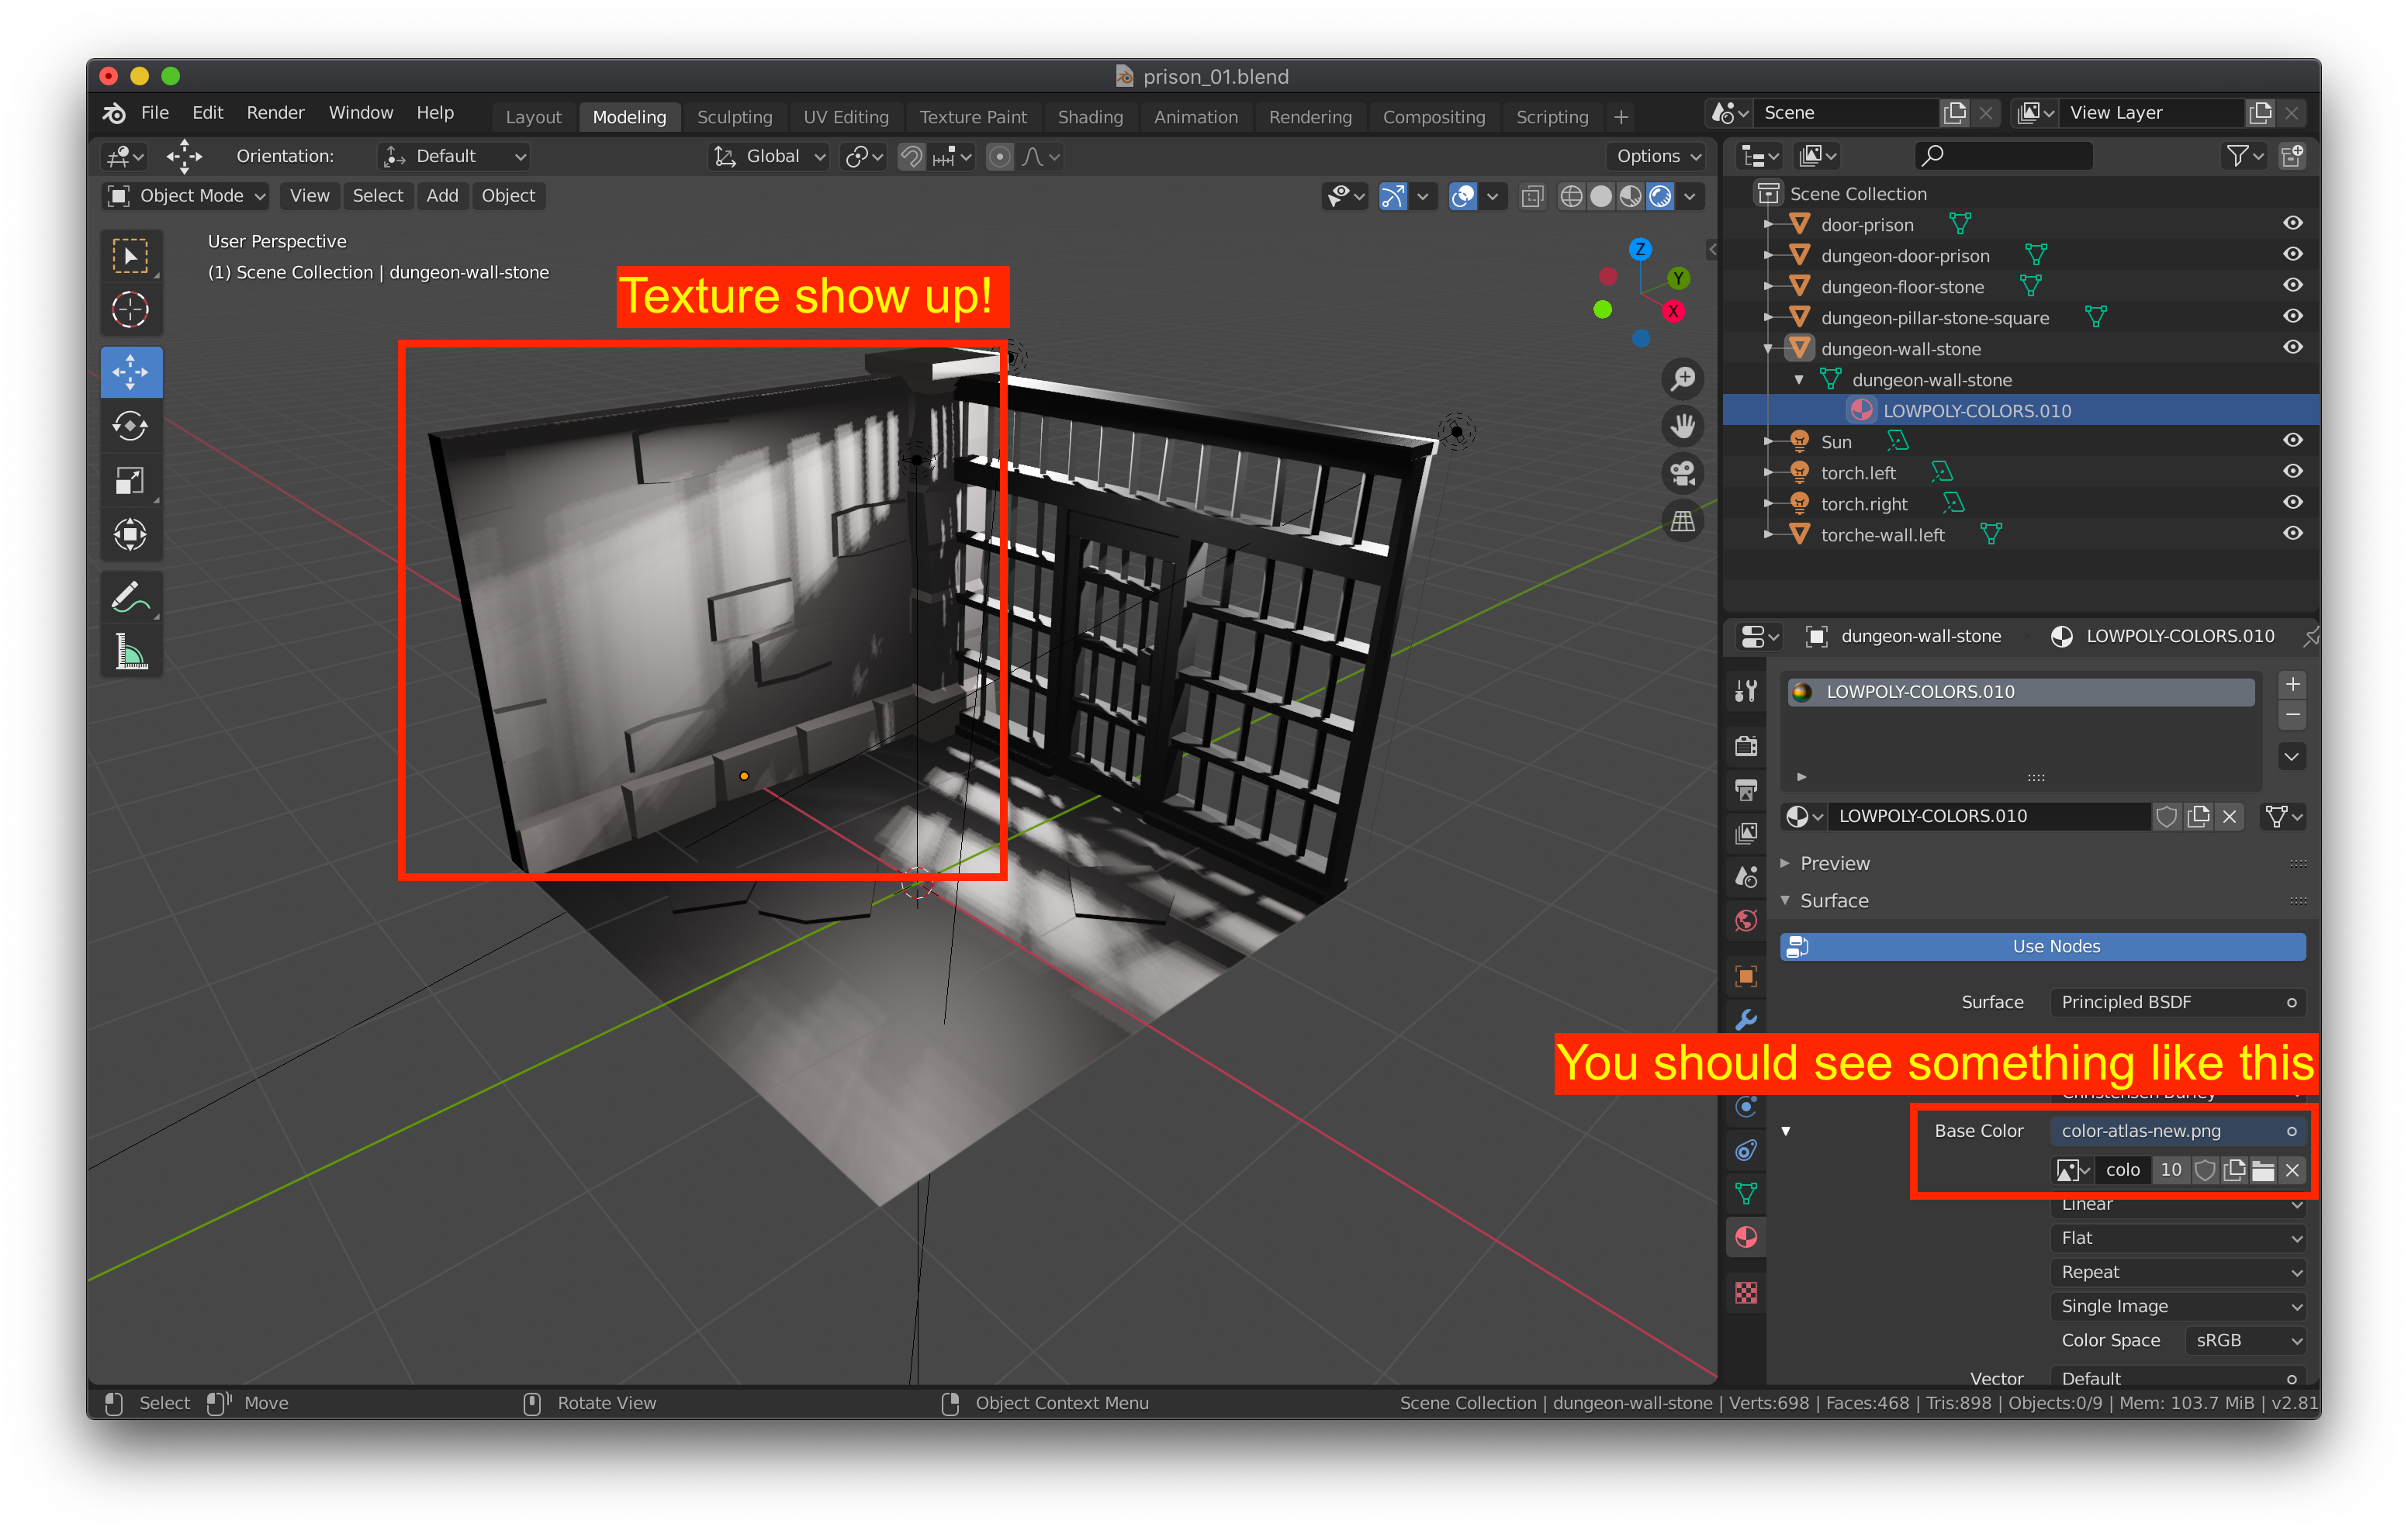Select the Measure tool
This screenshot has width=2408, height=1534.
[130, 652]
